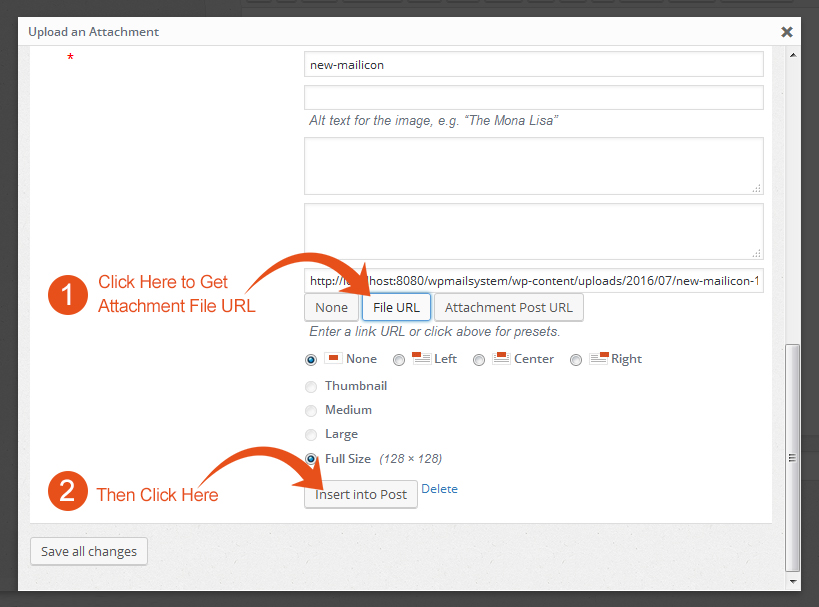The width and height of the screenshot is (819, 607).
Task: Click the empty alt text field
Action: coord(533,97)
